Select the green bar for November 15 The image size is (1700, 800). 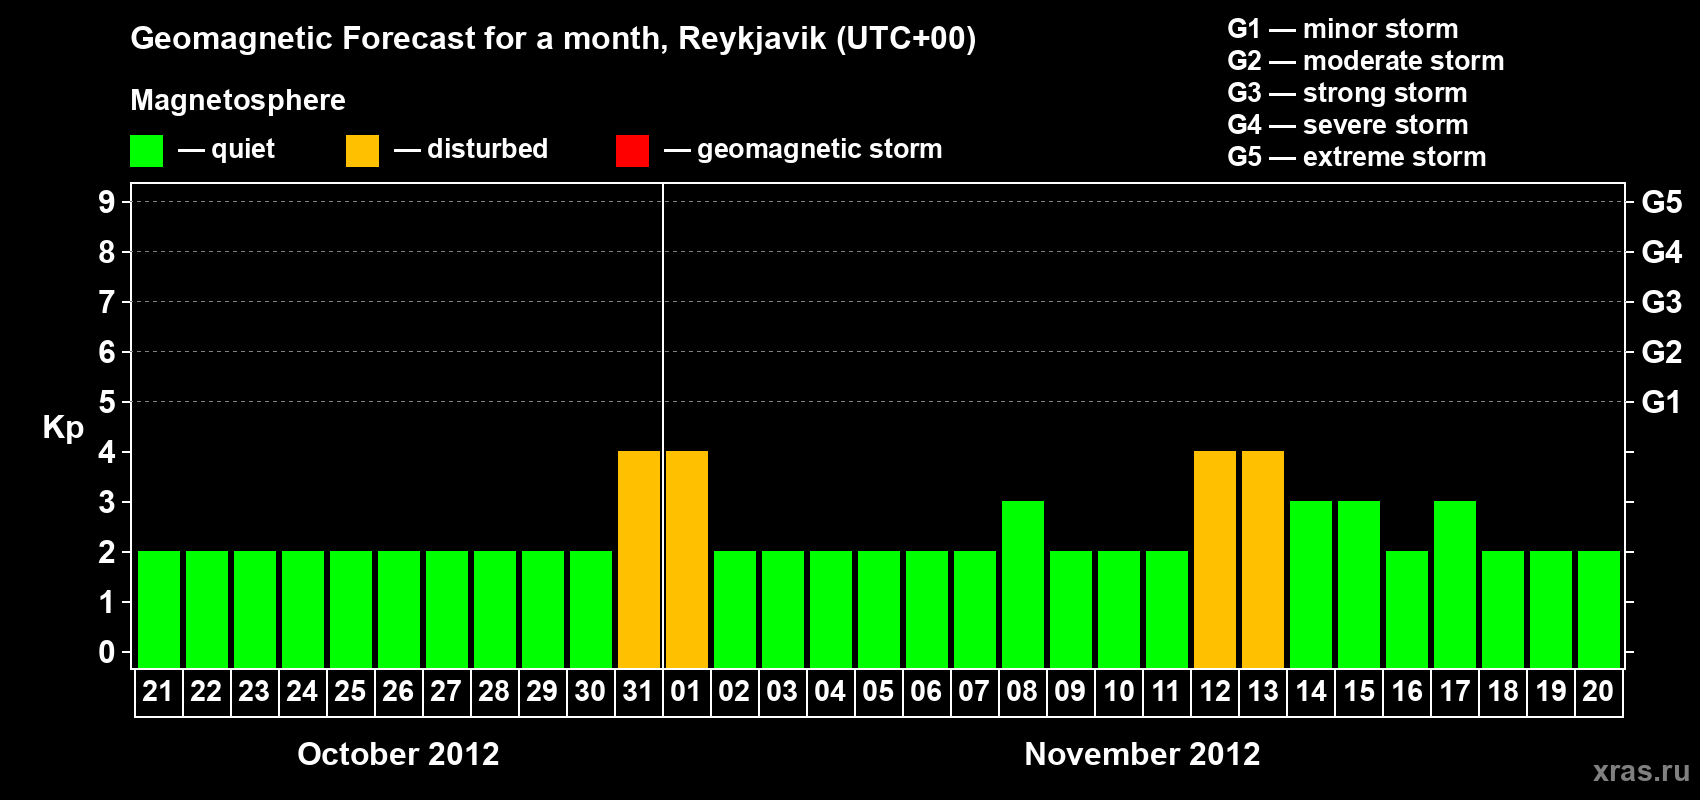point(1359,585)
